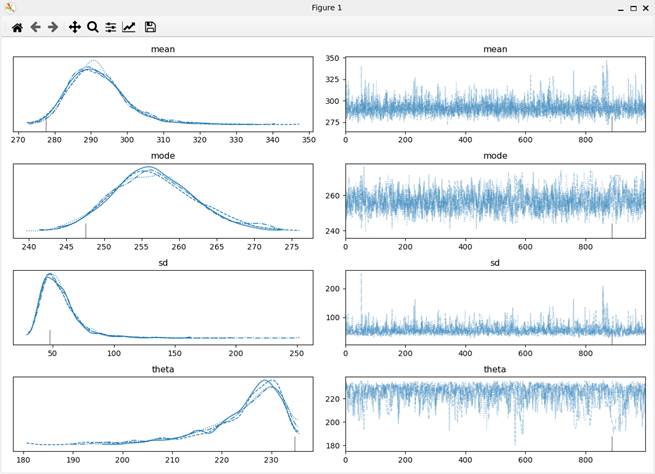Go back to the previous view
This screenshot has width=655, height=474.
point(35,28)
